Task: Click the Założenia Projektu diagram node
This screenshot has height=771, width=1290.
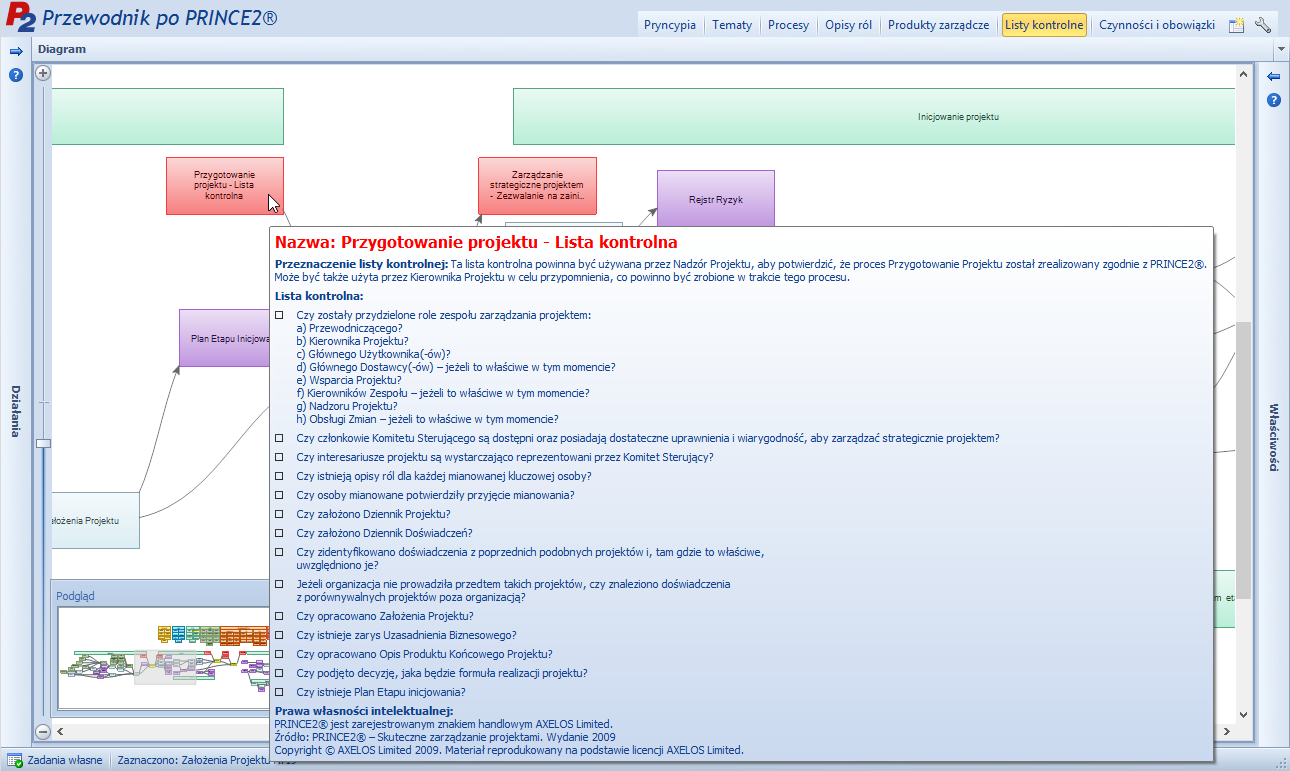Action: (95, 520)
